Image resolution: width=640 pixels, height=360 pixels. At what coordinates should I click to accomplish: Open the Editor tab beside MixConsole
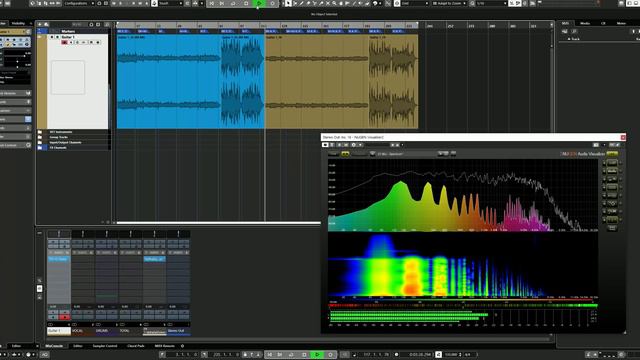click(x=78, y=346)
